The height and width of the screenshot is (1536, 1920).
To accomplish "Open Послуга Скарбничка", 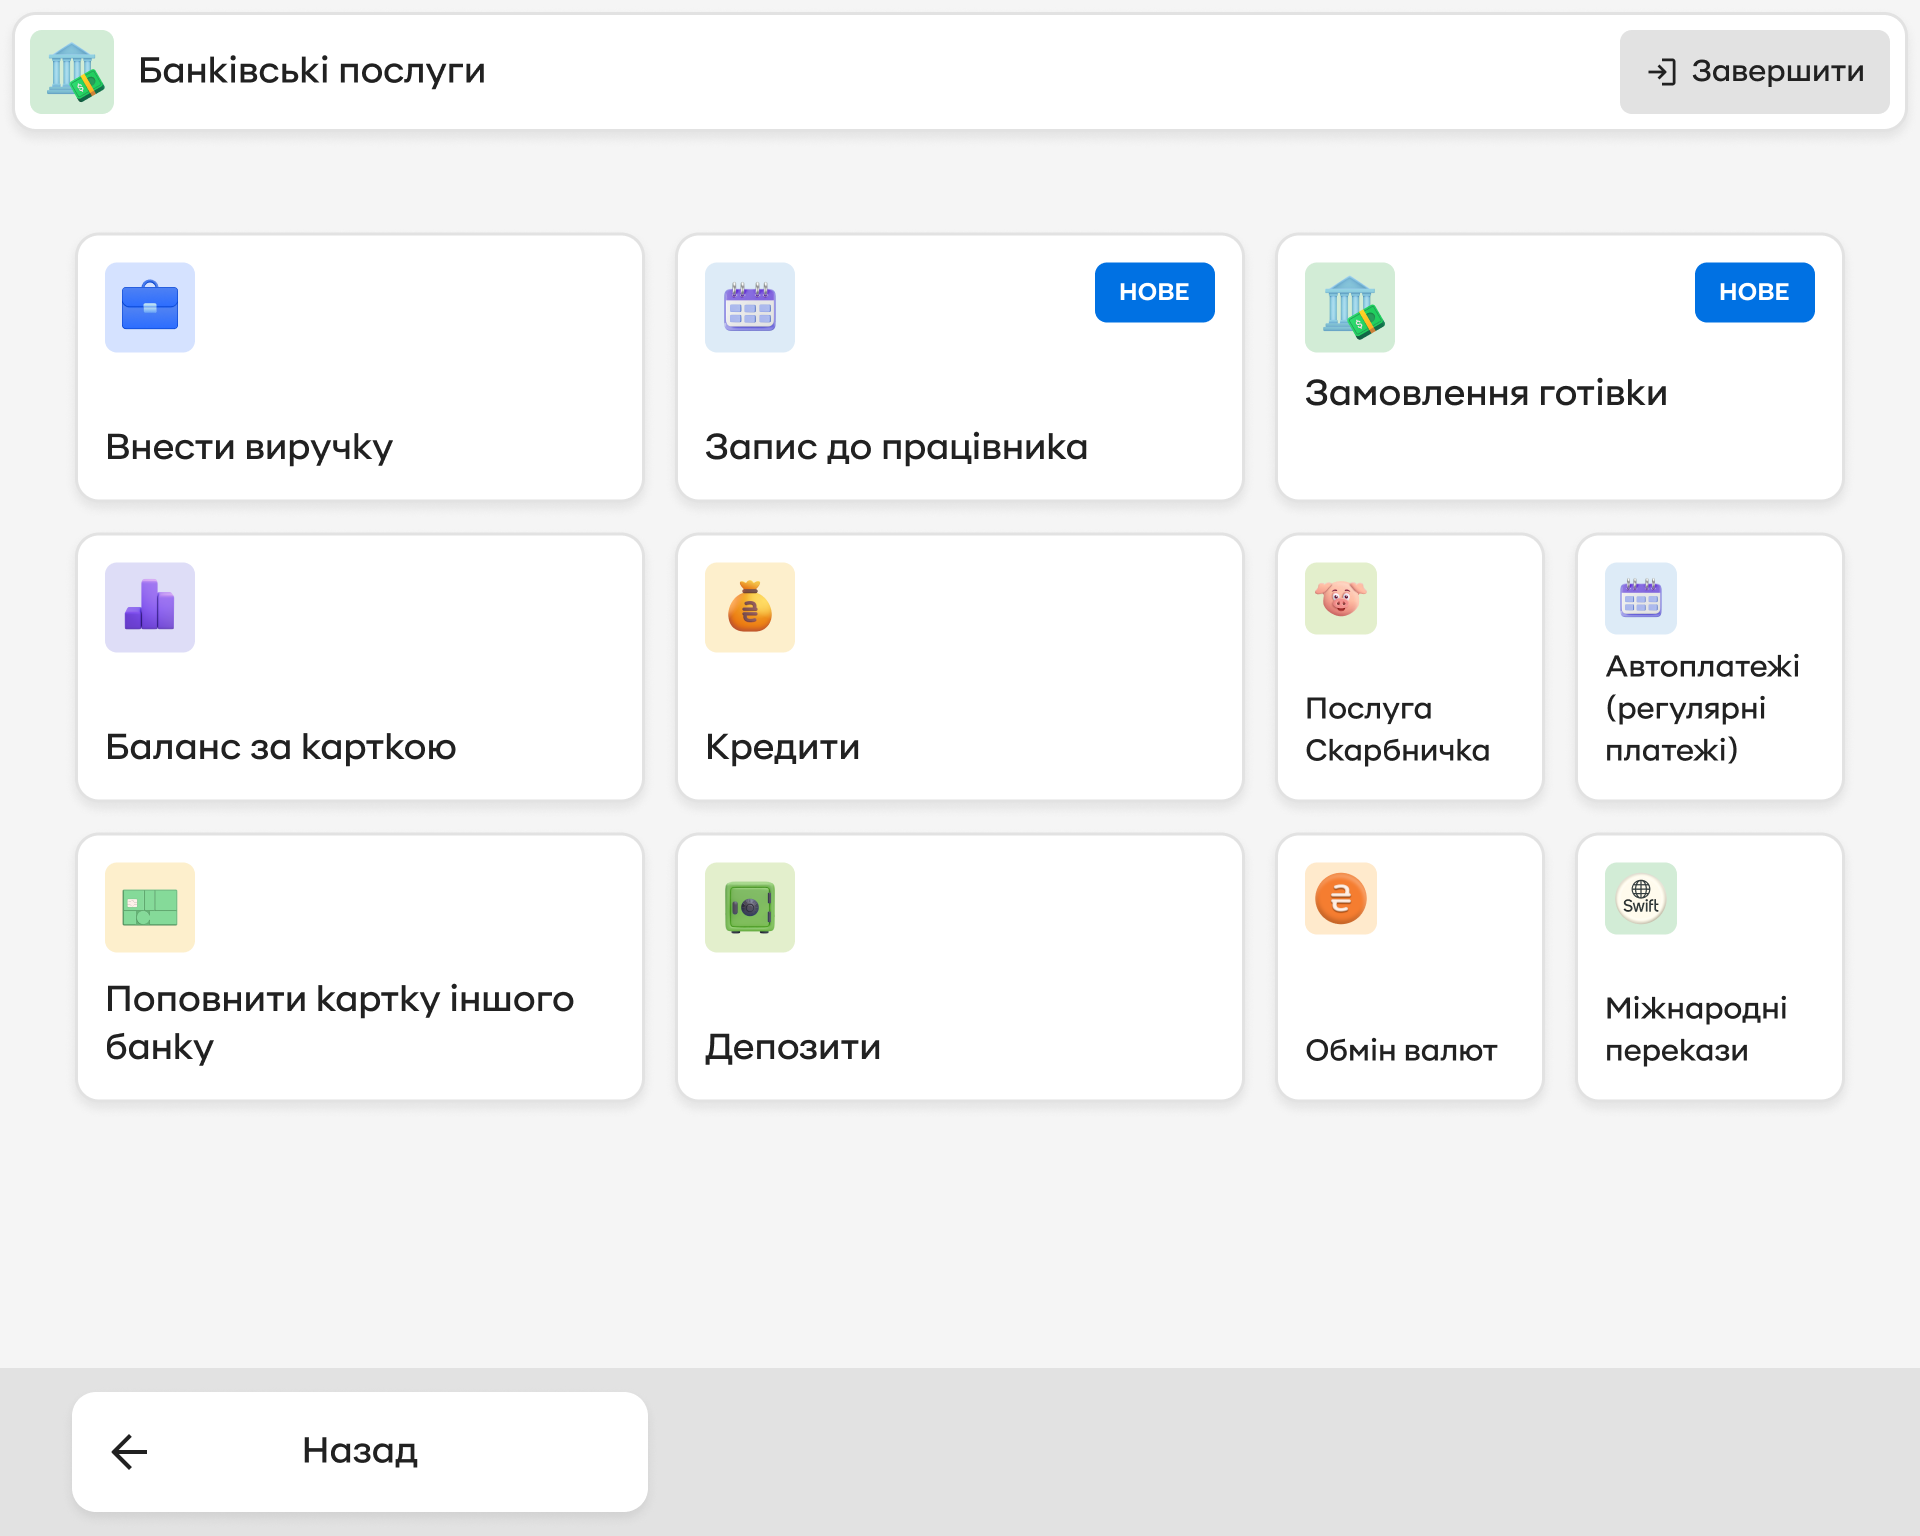I will click(x=1410, y=667).
